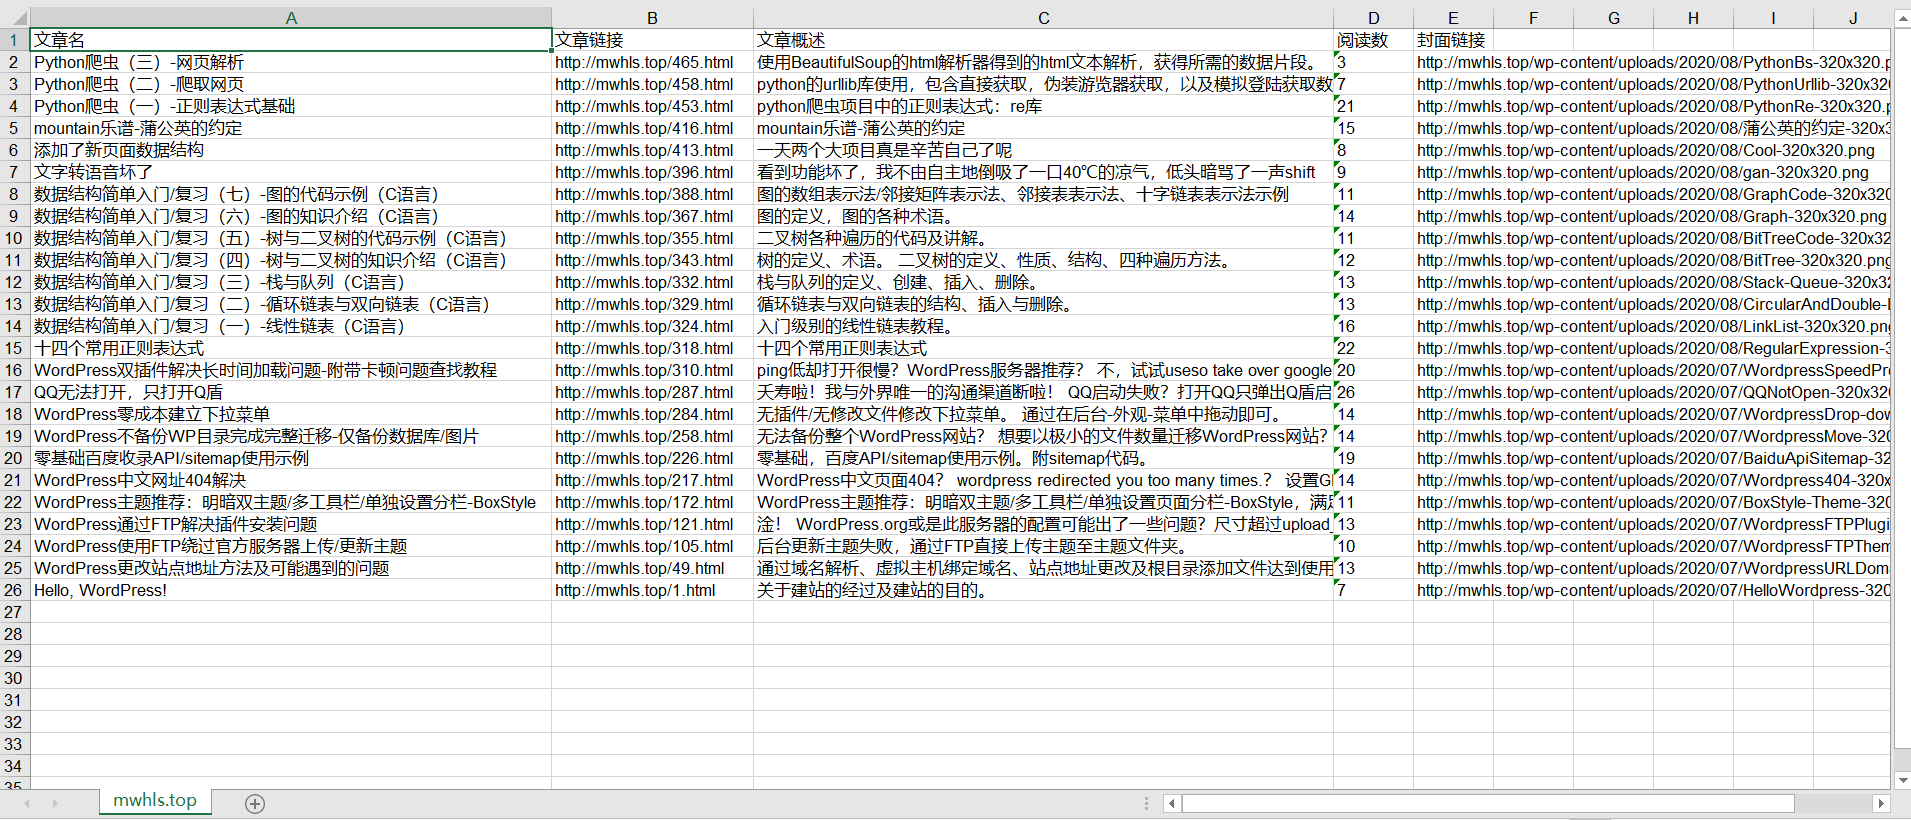Viewport: 1911px width, 820px height.
Task: Select cell Hello, WordPress!
Action: pyautogui.click(x=291, y=590)
